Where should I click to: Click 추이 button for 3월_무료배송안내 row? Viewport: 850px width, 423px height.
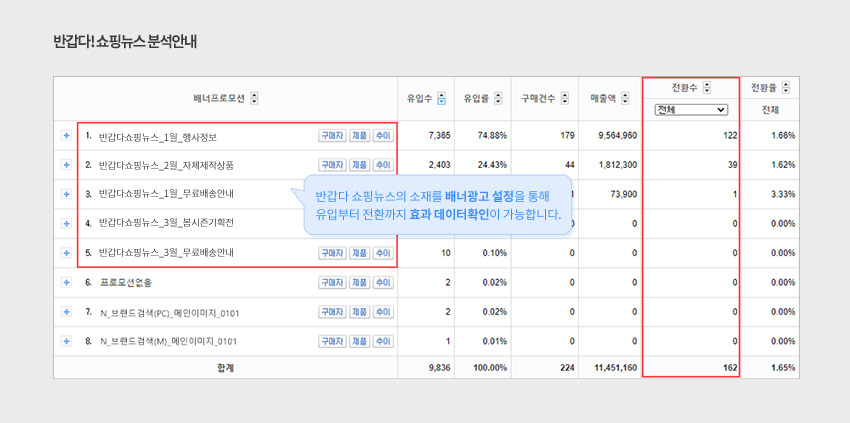[383, 253]
